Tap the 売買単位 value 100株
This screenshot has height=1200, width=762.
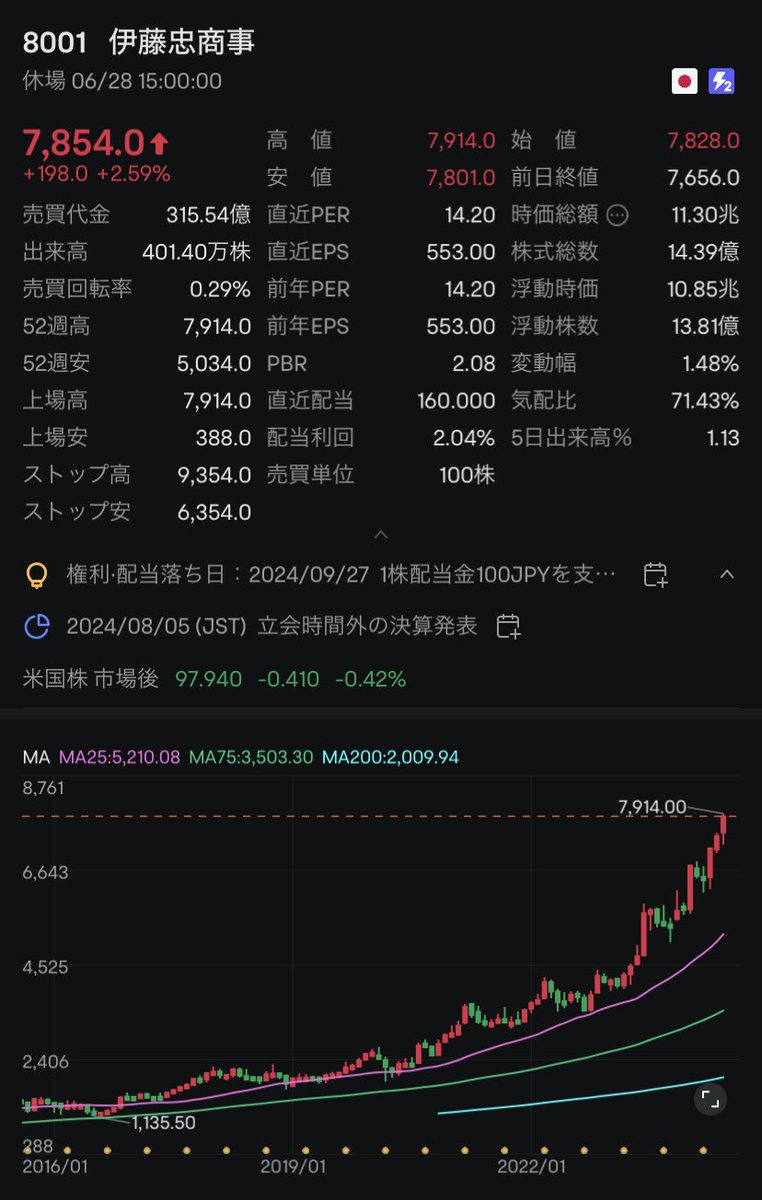click(467, 475)
